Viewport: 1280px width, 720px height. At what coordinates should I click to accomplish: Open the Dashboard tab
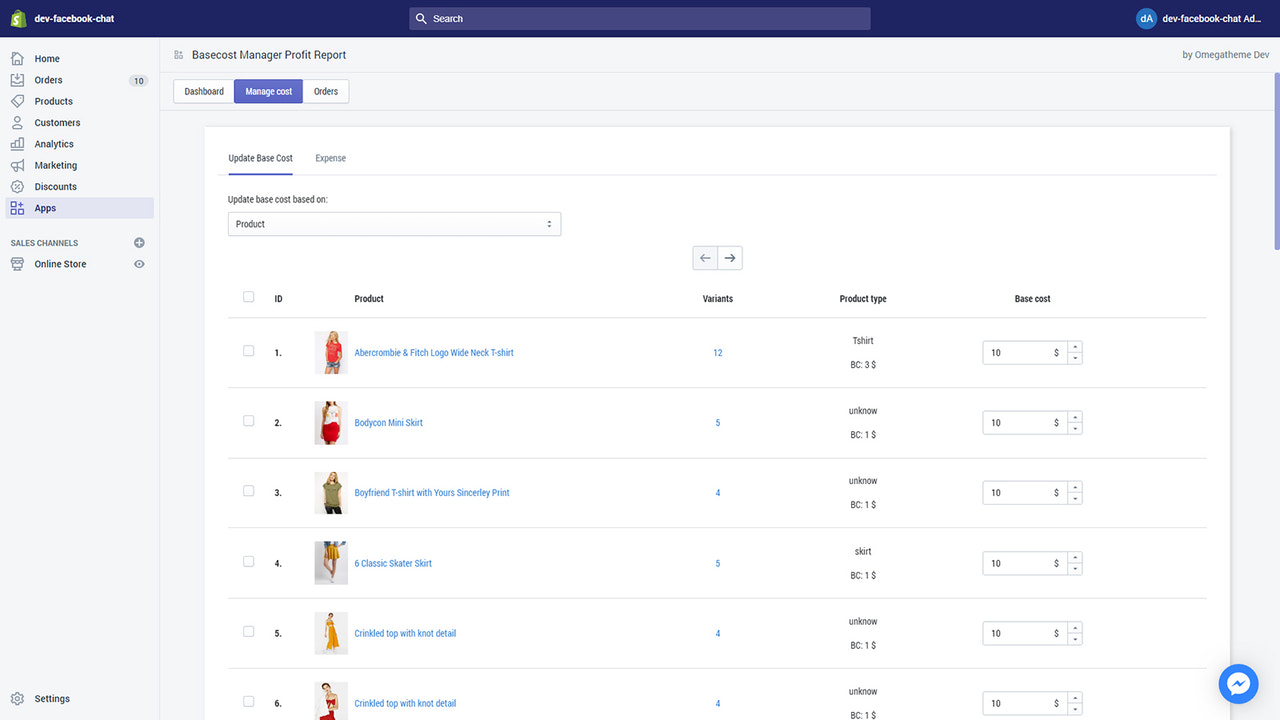tap(203, 90)
